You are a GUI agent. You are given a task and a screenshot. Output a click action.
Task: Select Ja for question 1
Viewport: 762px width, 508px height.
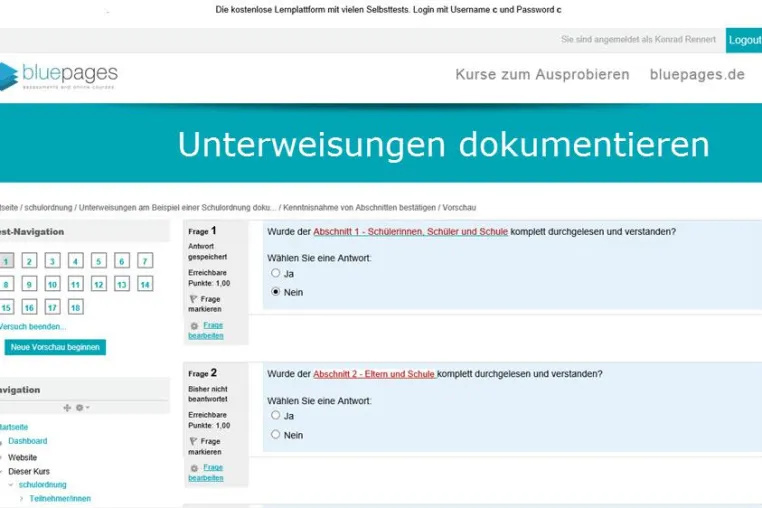pyautogui.click(x=276, y=273)
